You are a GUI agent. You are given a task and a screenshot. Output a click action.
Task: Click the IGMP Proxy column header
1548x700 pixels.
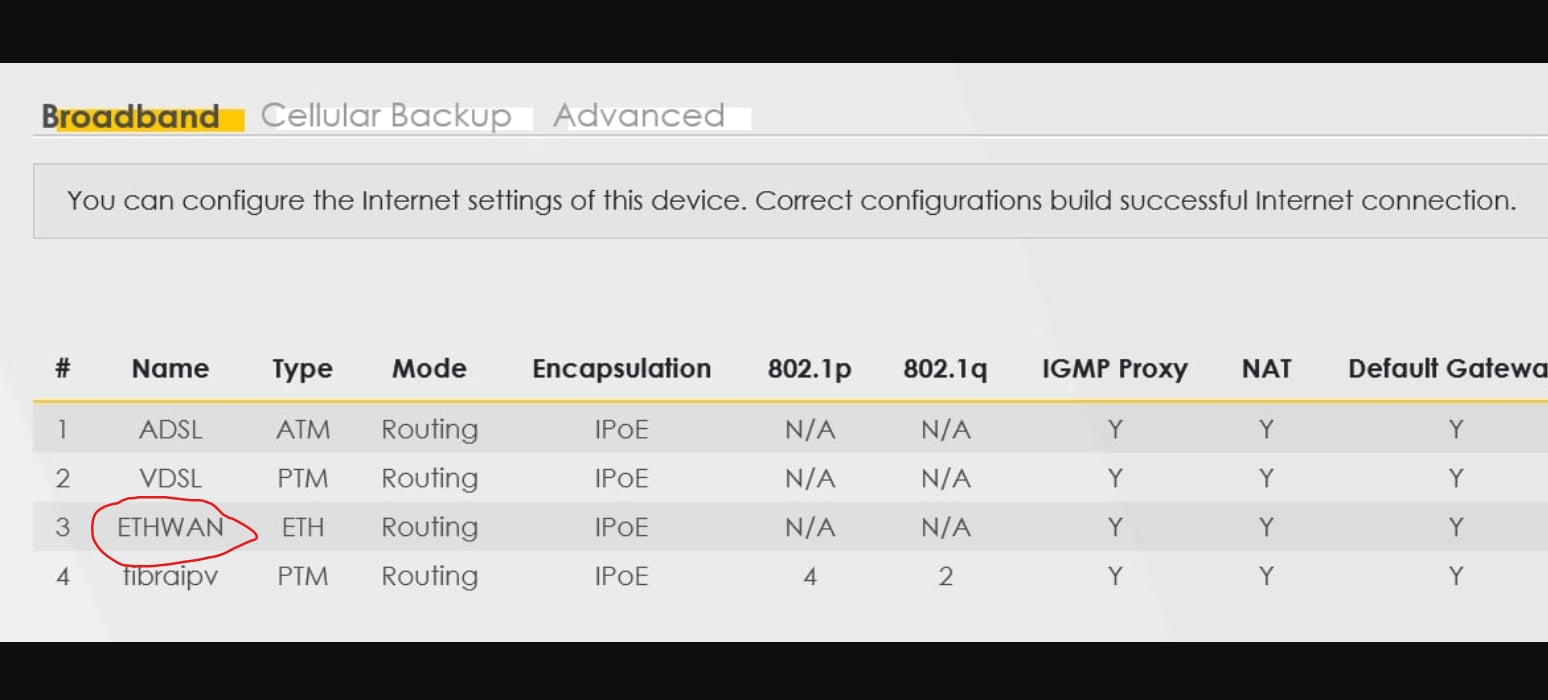coord(1114,369)
